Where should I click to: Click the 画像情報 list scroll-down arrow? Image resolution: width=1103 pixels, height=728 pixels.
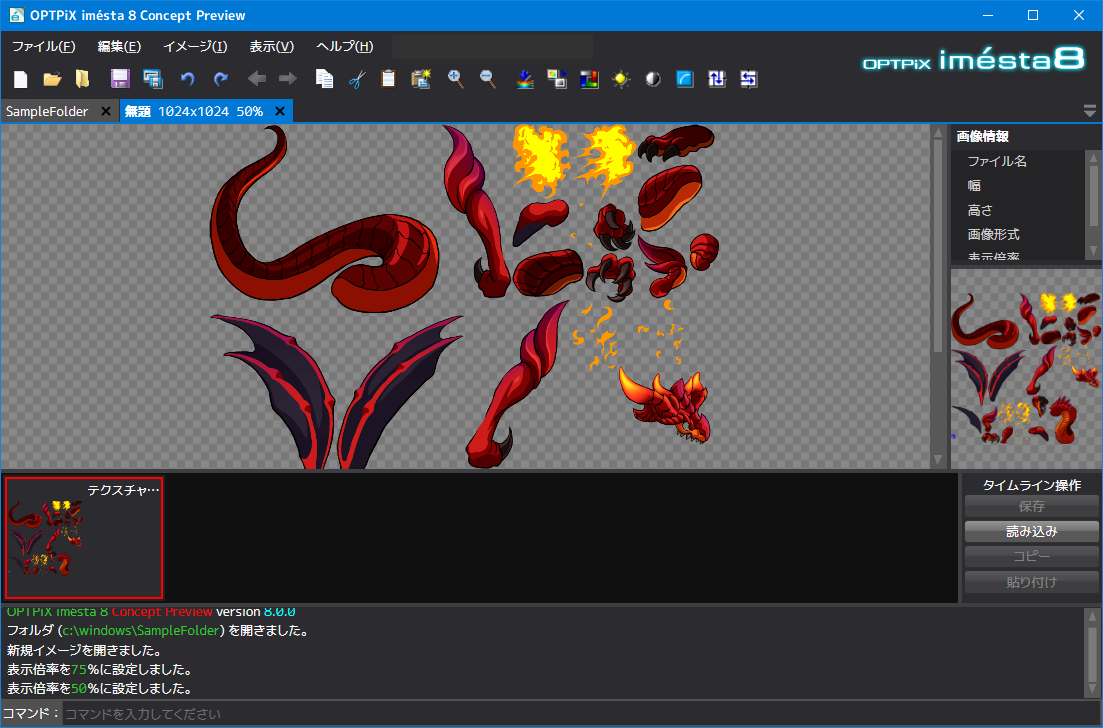coord(1093,250)
